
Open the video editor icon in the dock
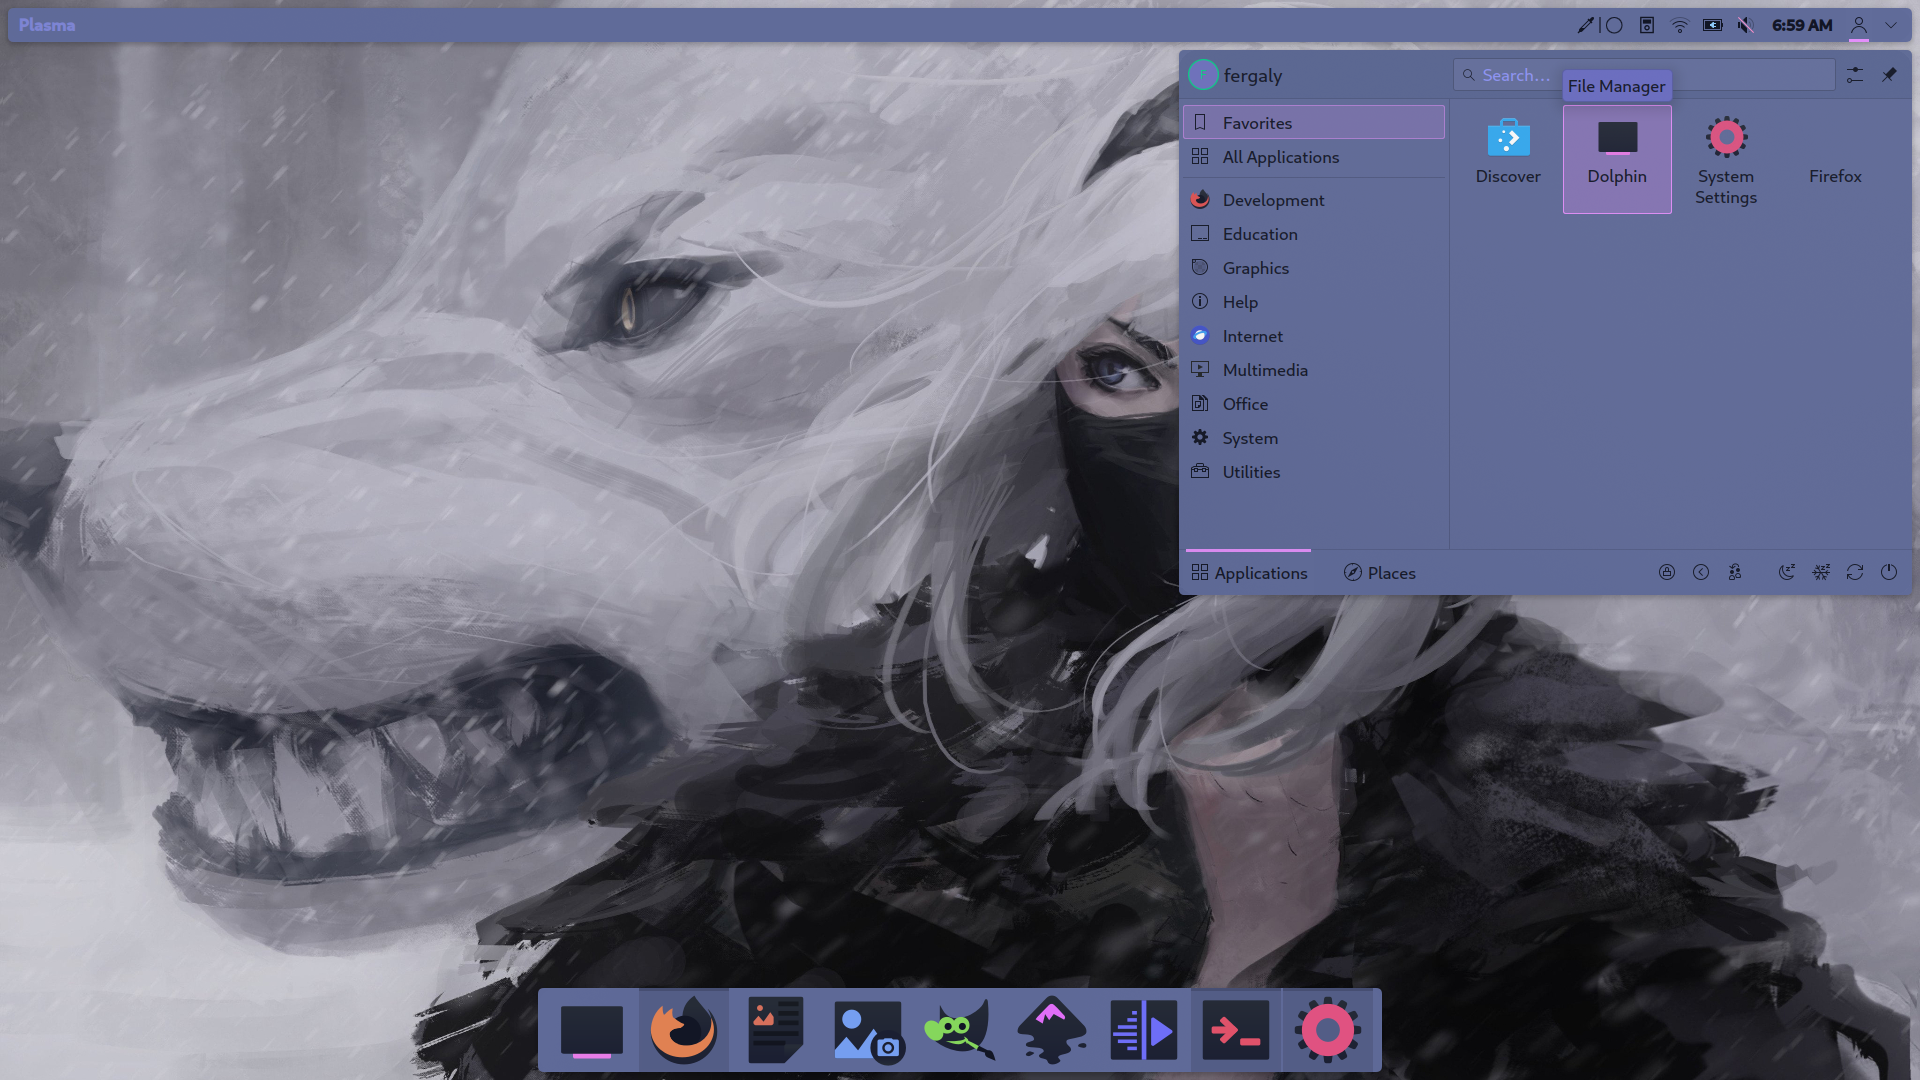click(x=1144, y=1031)
